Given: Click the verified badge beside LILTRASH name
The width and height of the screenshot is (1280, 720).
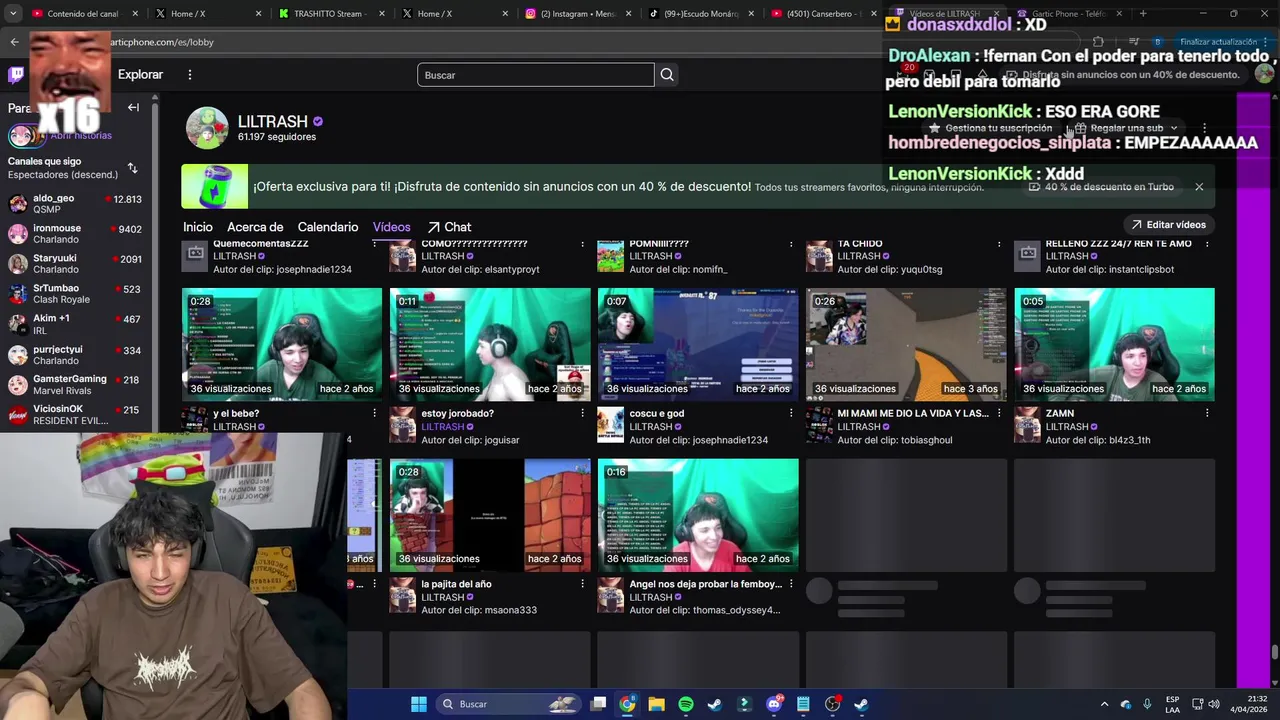Looking at the screenshot, I should click(x=318, y=122).
